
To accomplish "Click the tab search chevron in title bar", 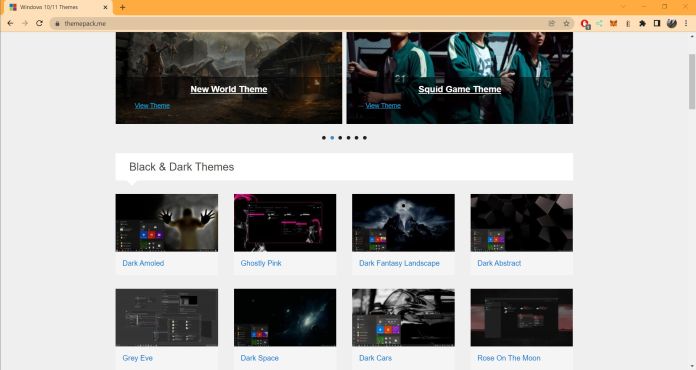I will 623,7.
